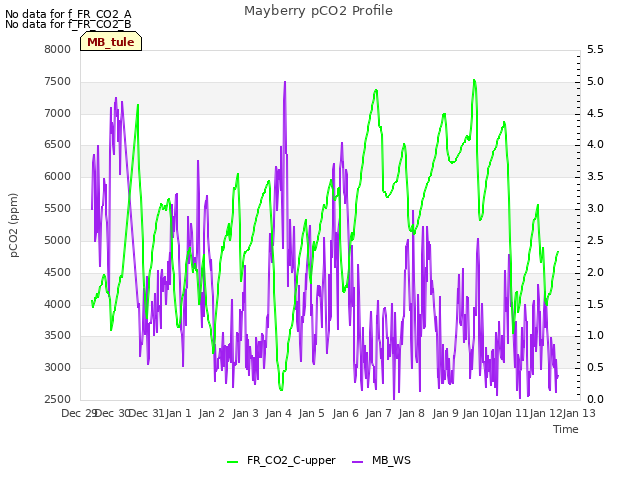Click the Jan 7 date tick label
Image resolution: width=640 pixels, height=480 pixels.
379,414
